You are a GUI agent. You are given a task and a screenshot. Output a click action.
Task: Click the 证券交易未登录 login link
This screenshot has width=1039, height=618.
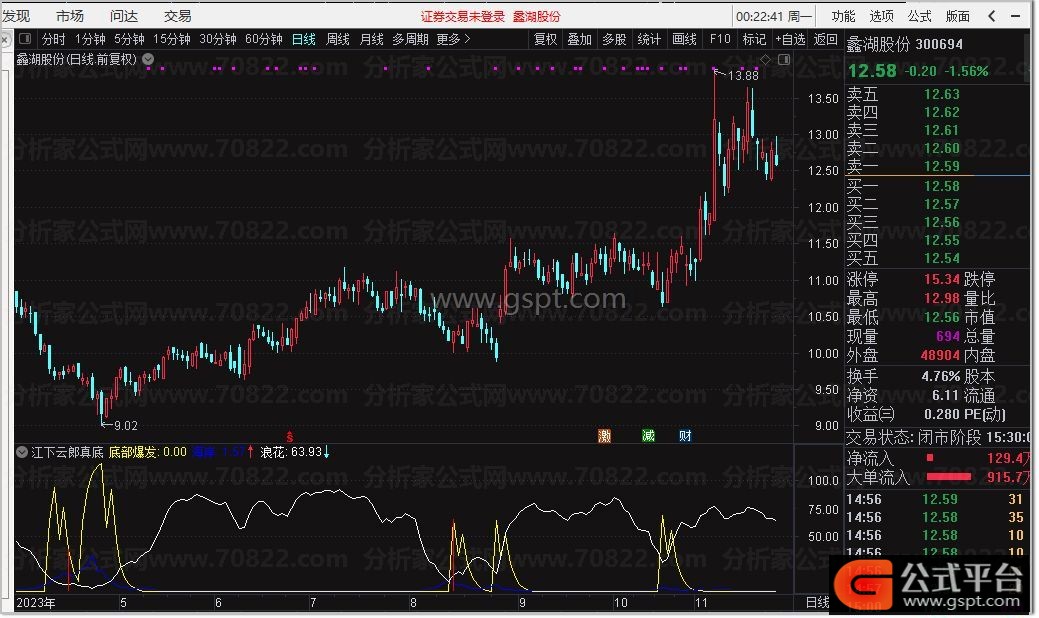click(x=463, y=17)
